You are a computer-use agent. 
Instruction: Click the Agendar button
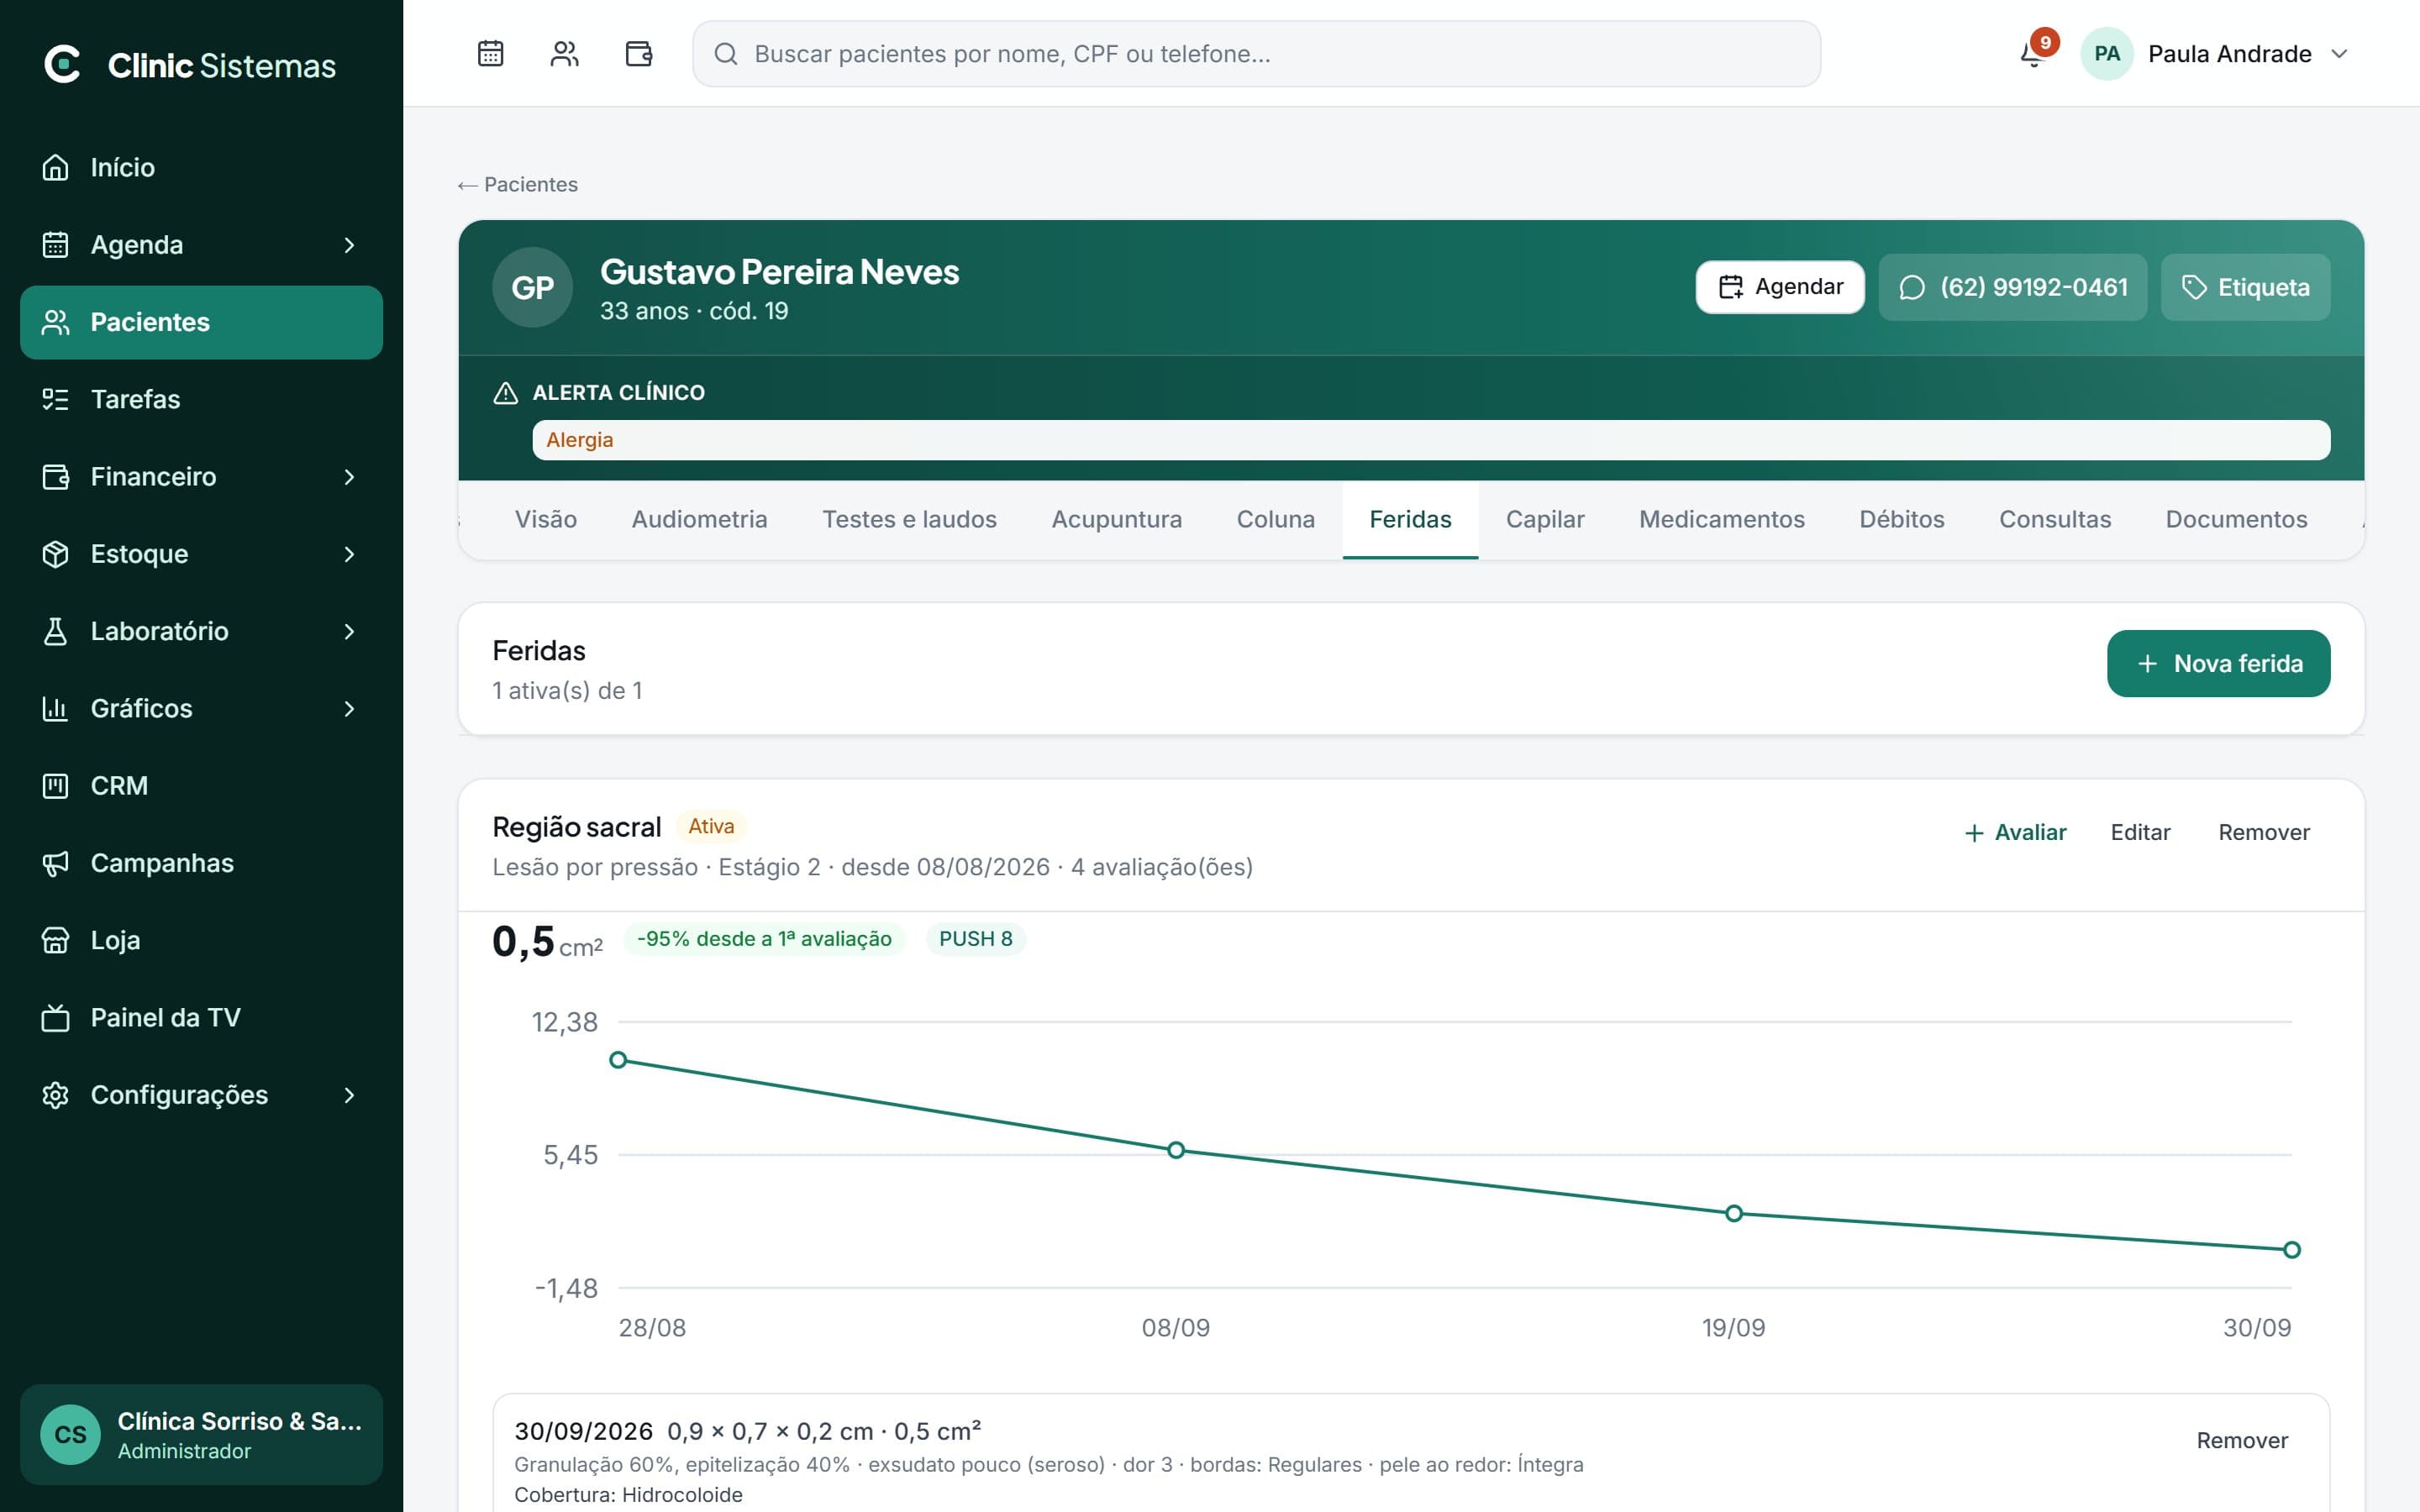1780,287
